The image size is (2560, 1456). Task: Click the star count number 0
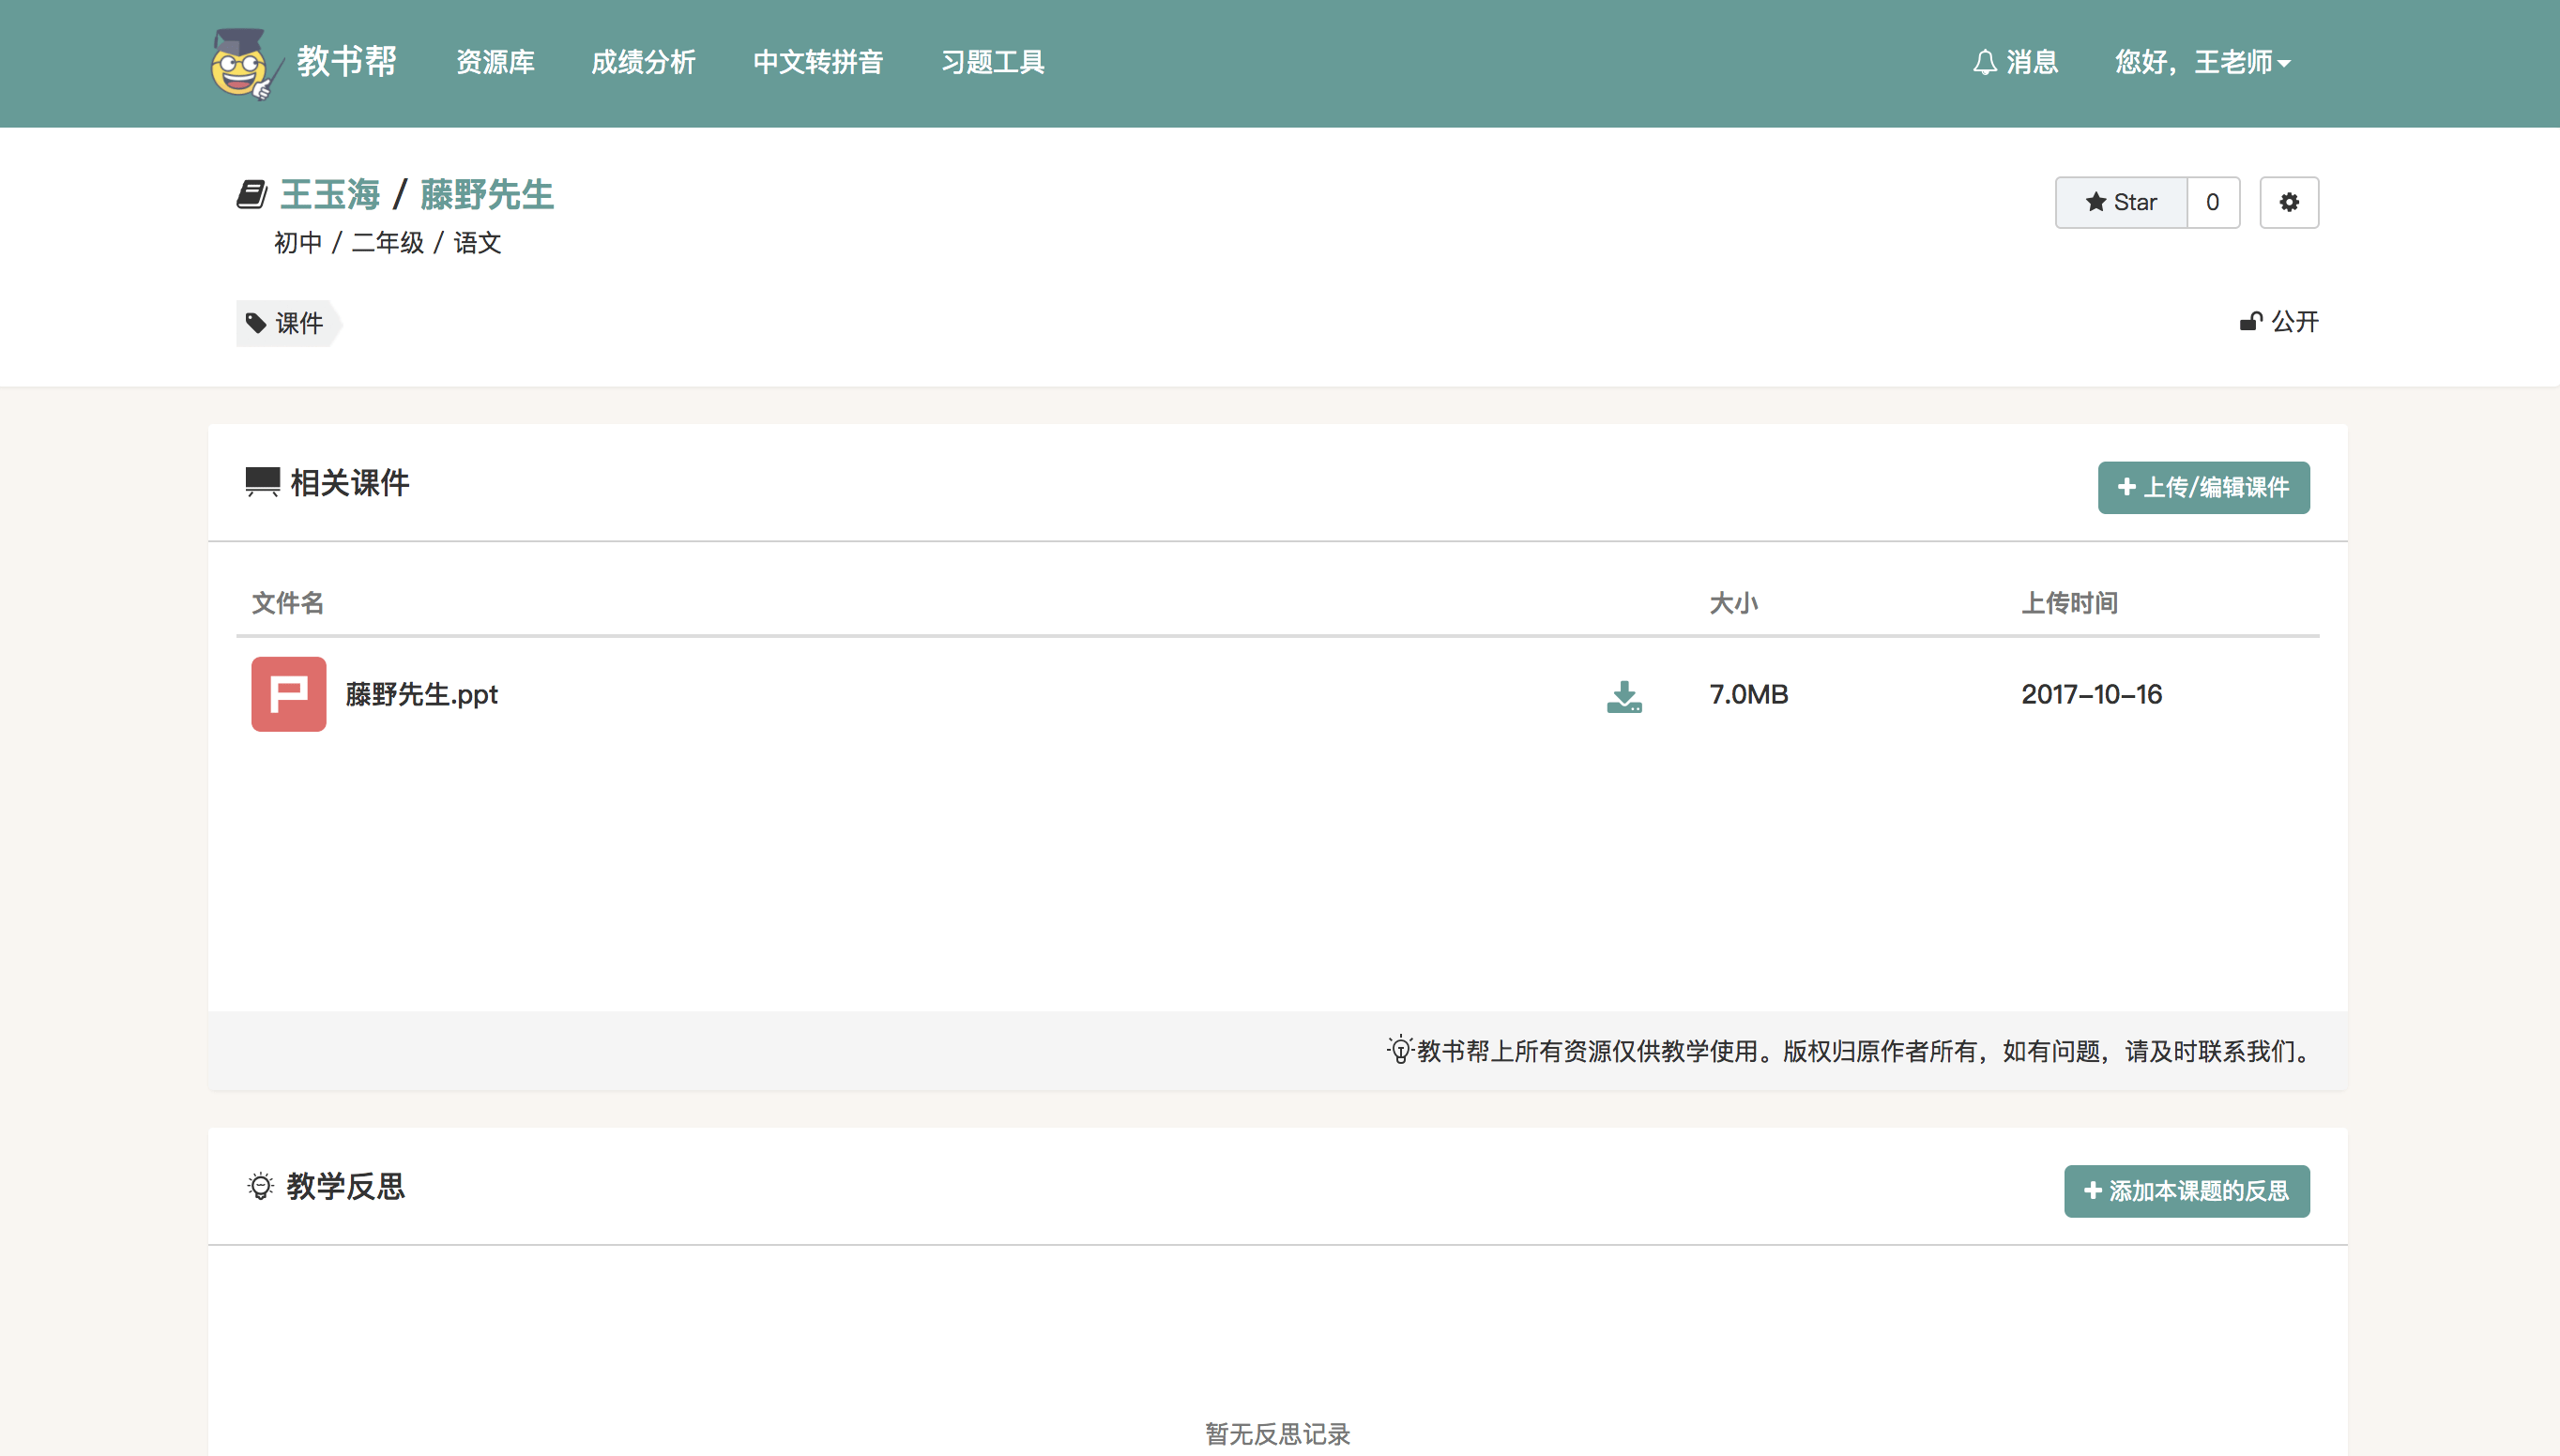2212,203
